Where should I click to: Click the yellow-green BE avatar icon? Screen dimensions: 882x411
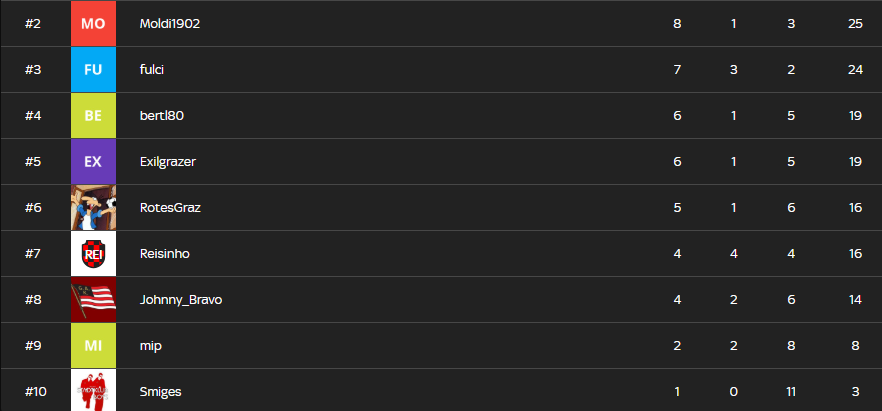(x=93, y=115)
